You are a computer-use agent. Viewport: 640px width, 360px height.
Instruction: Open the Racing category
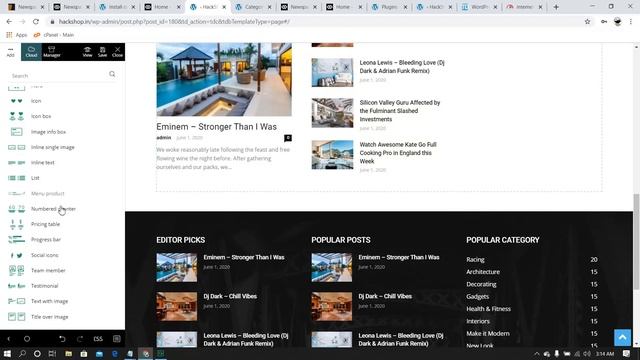pyautogui.click(x=475, y=260)
